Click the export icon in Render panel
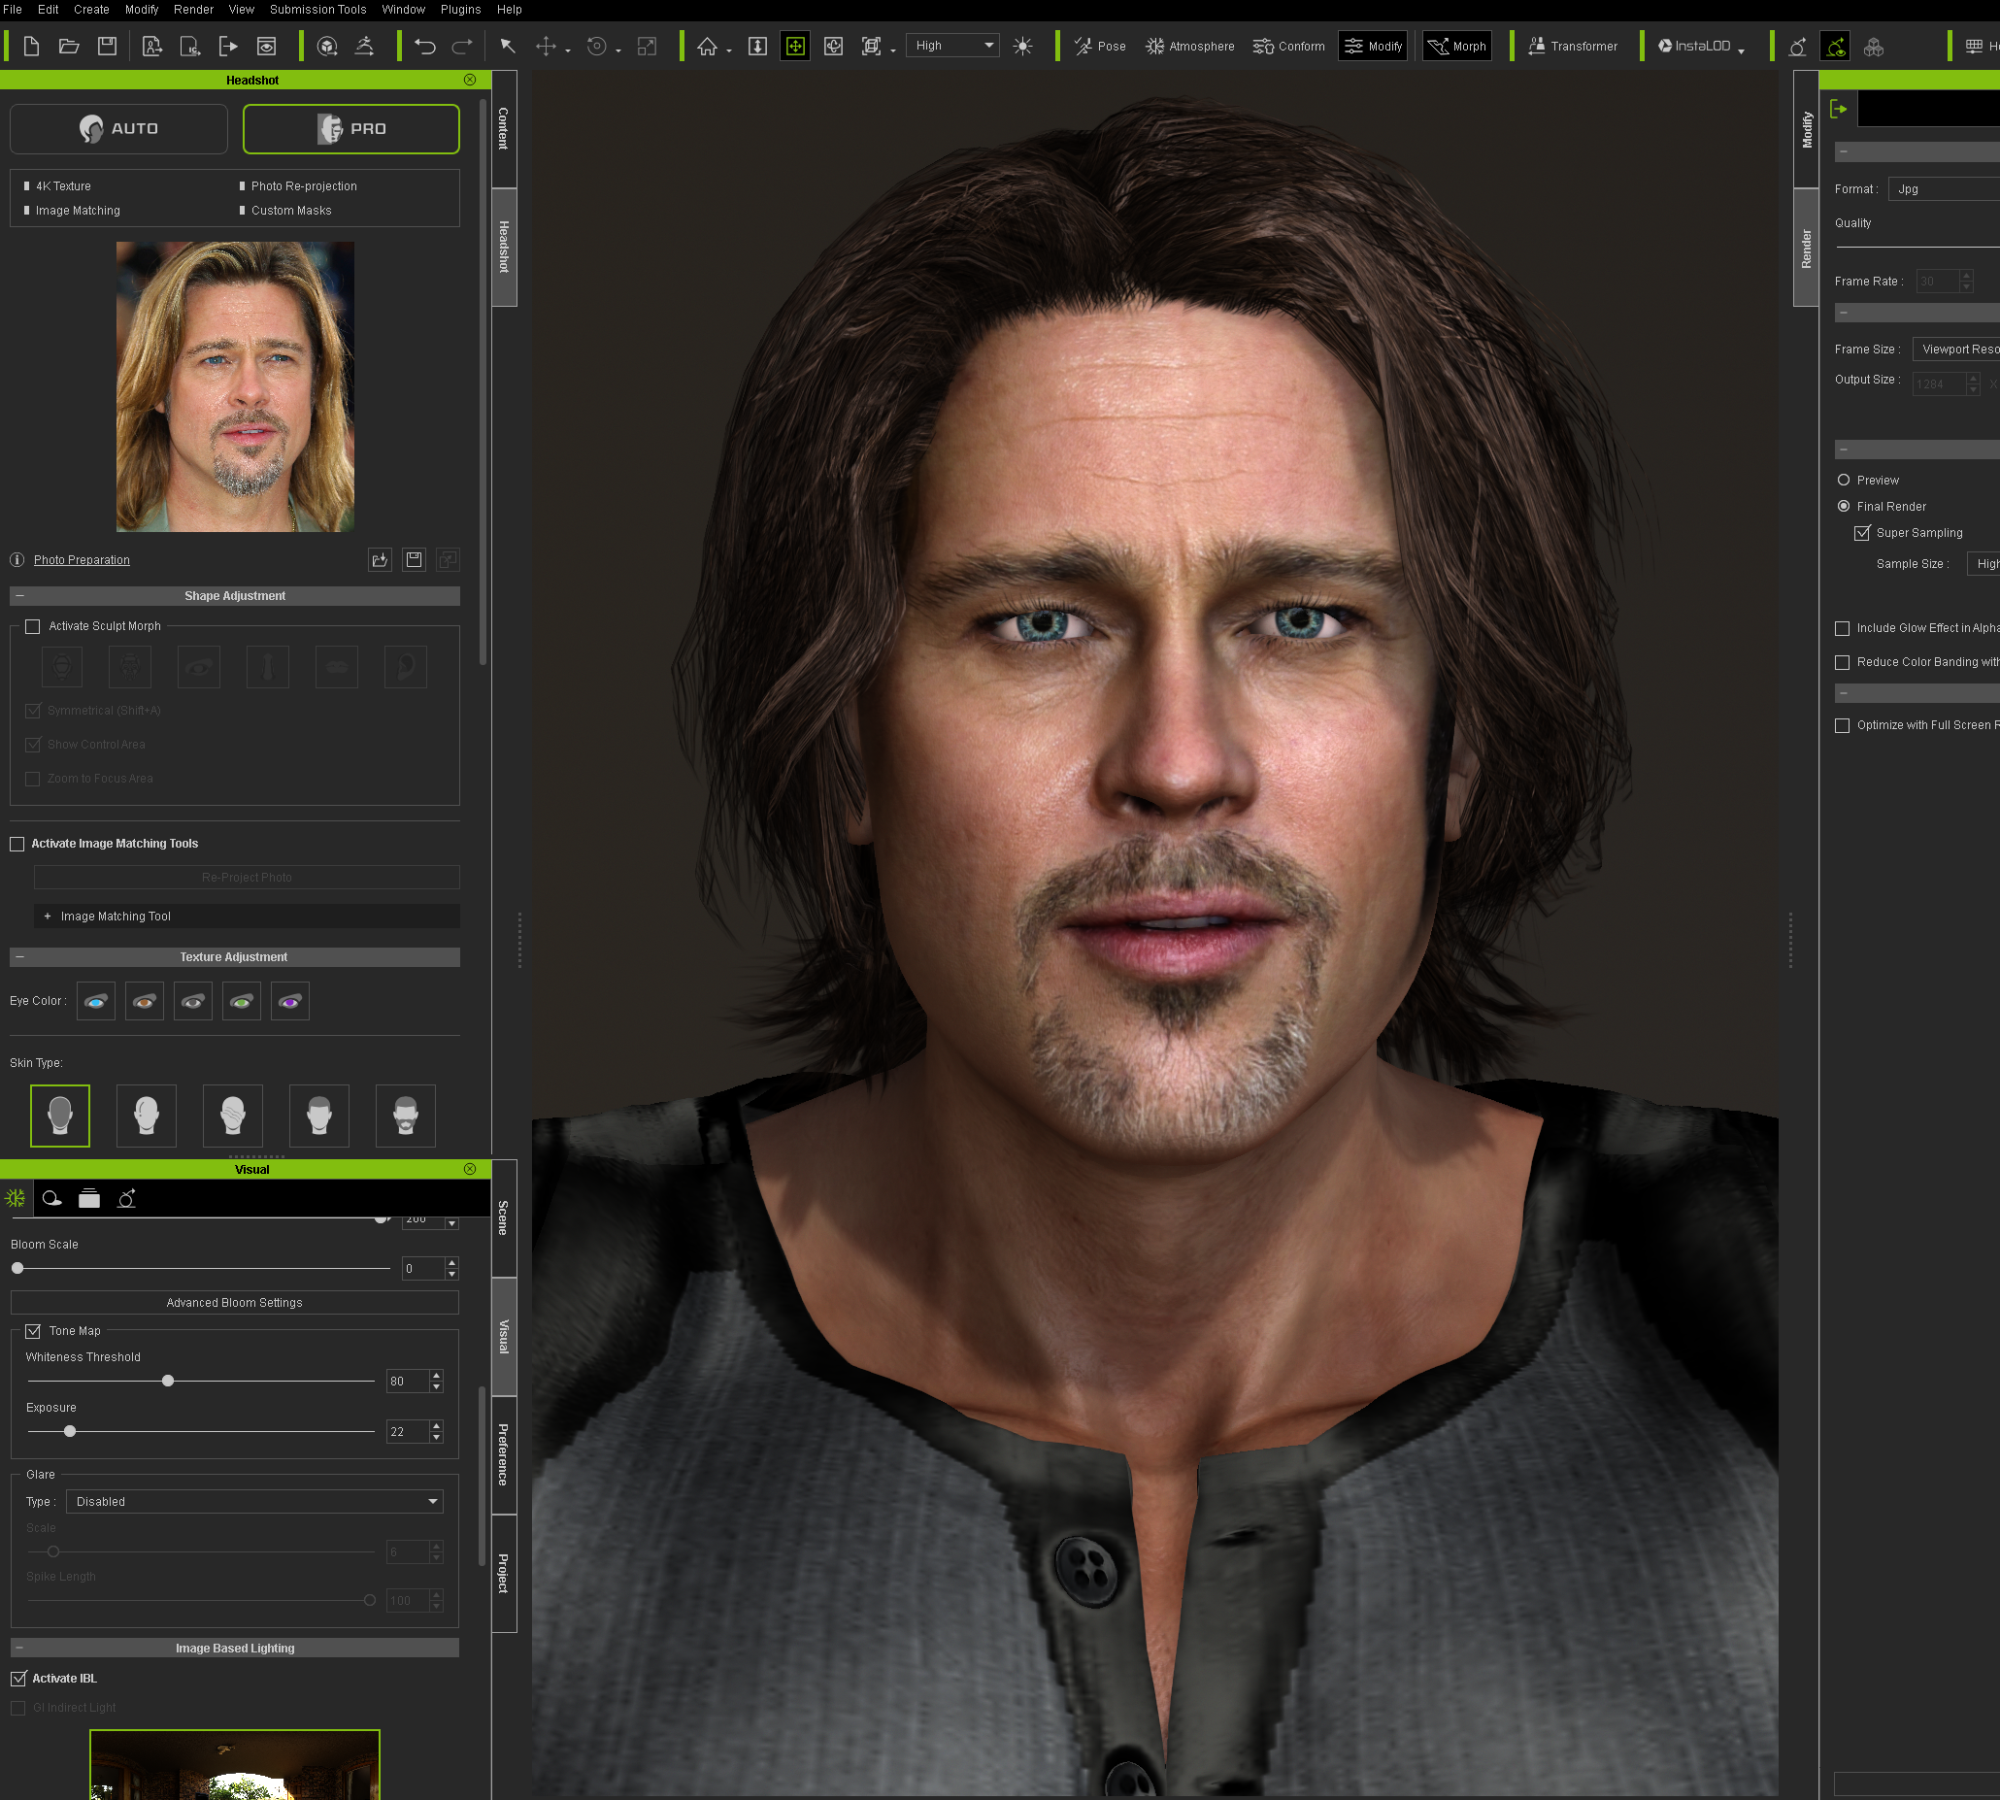Screen dimensions: 2000x1800 click(1838, 109)
